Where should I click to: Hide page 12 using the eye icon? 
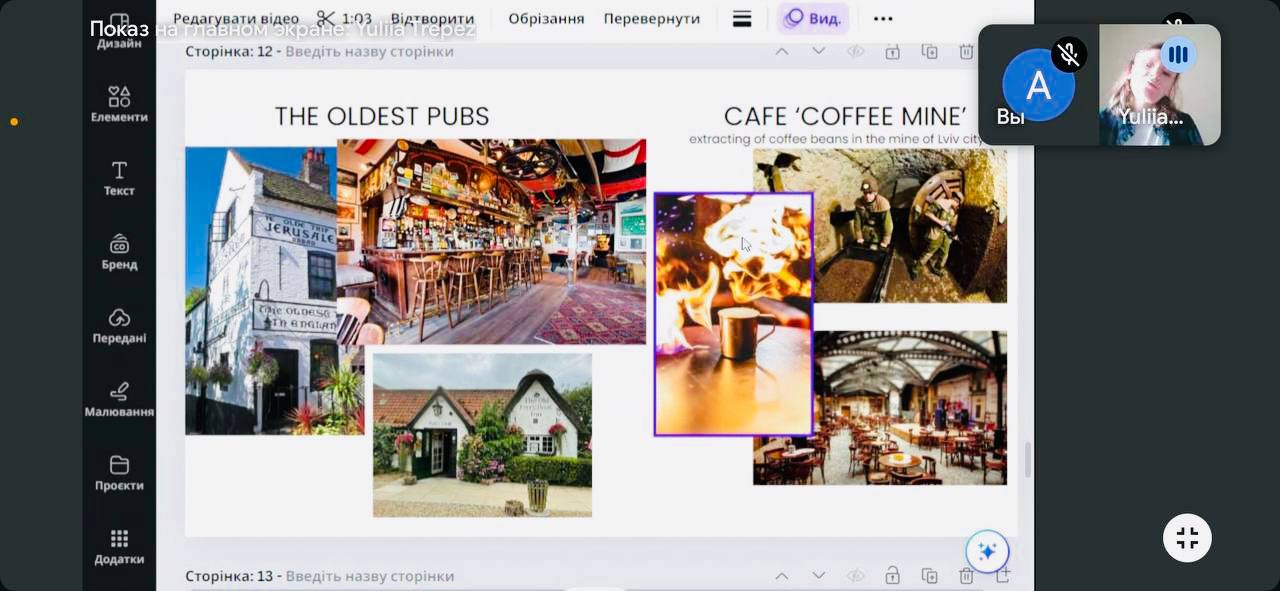point(855,51)
